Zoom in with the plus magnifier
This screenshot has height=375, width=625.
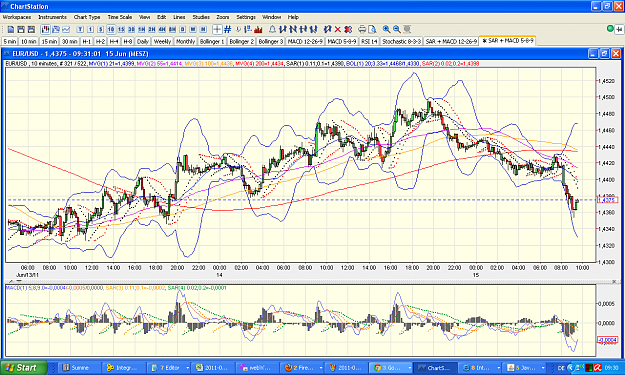(386, 29)
